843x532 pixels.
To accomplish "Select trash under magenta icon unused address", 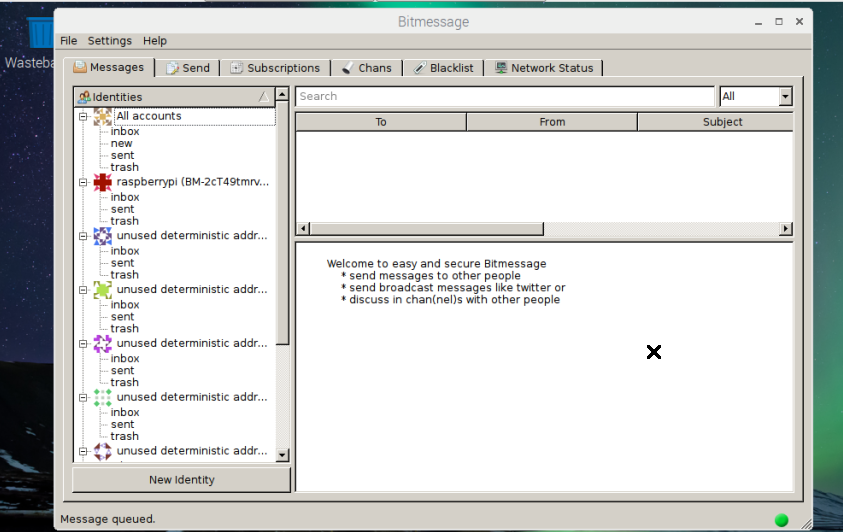I will tap(125, 382).
